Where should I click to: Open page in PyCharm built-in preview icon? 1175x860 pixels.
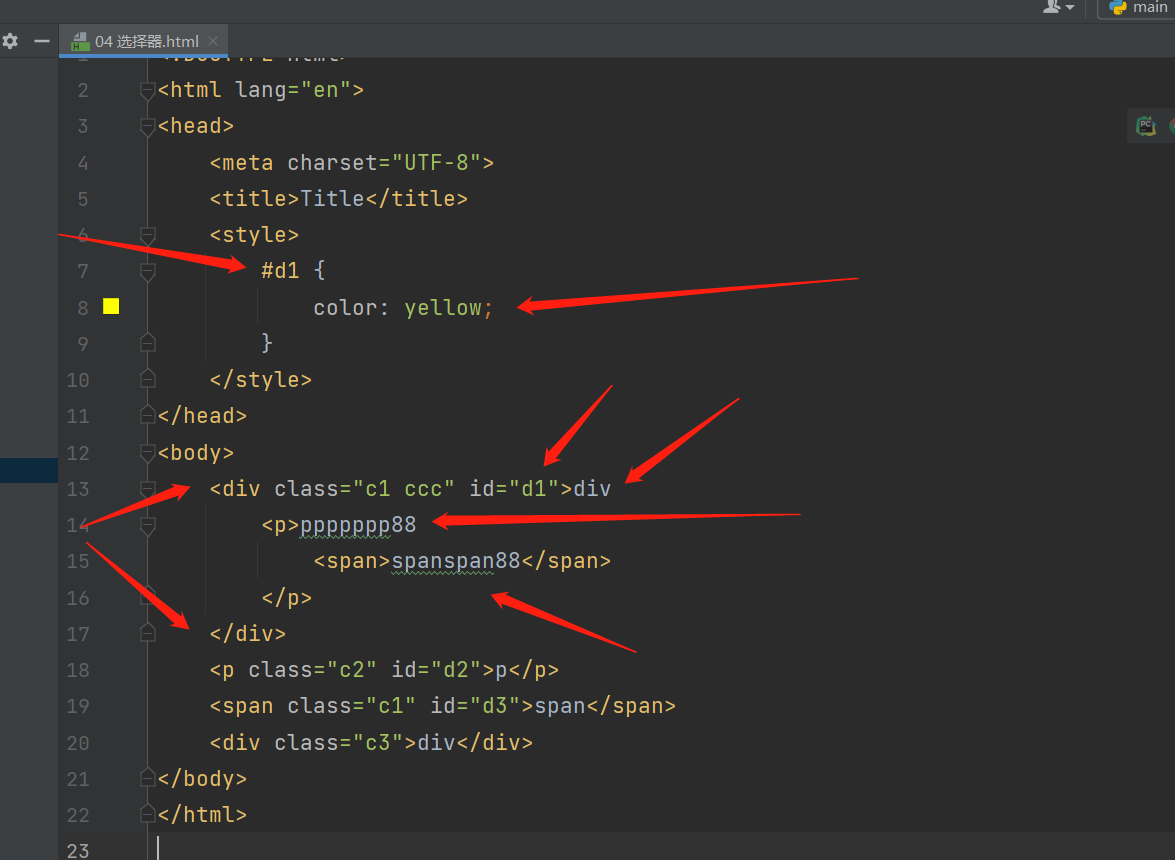(x=1145, y=126)
